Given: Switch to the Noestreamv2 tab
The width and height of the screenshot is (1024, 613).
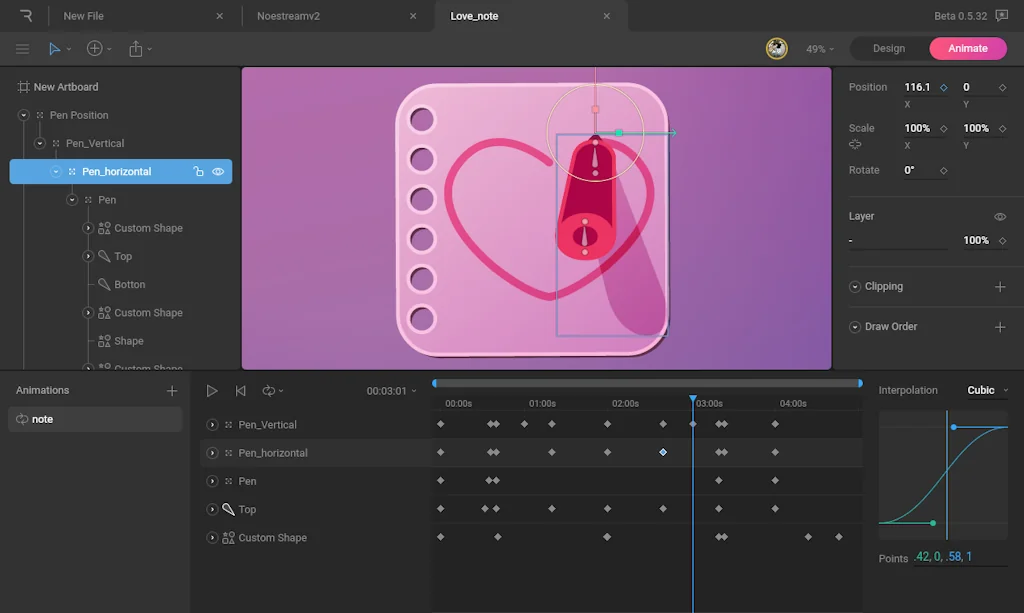Looking at the screenshot, I should point(288,16).
